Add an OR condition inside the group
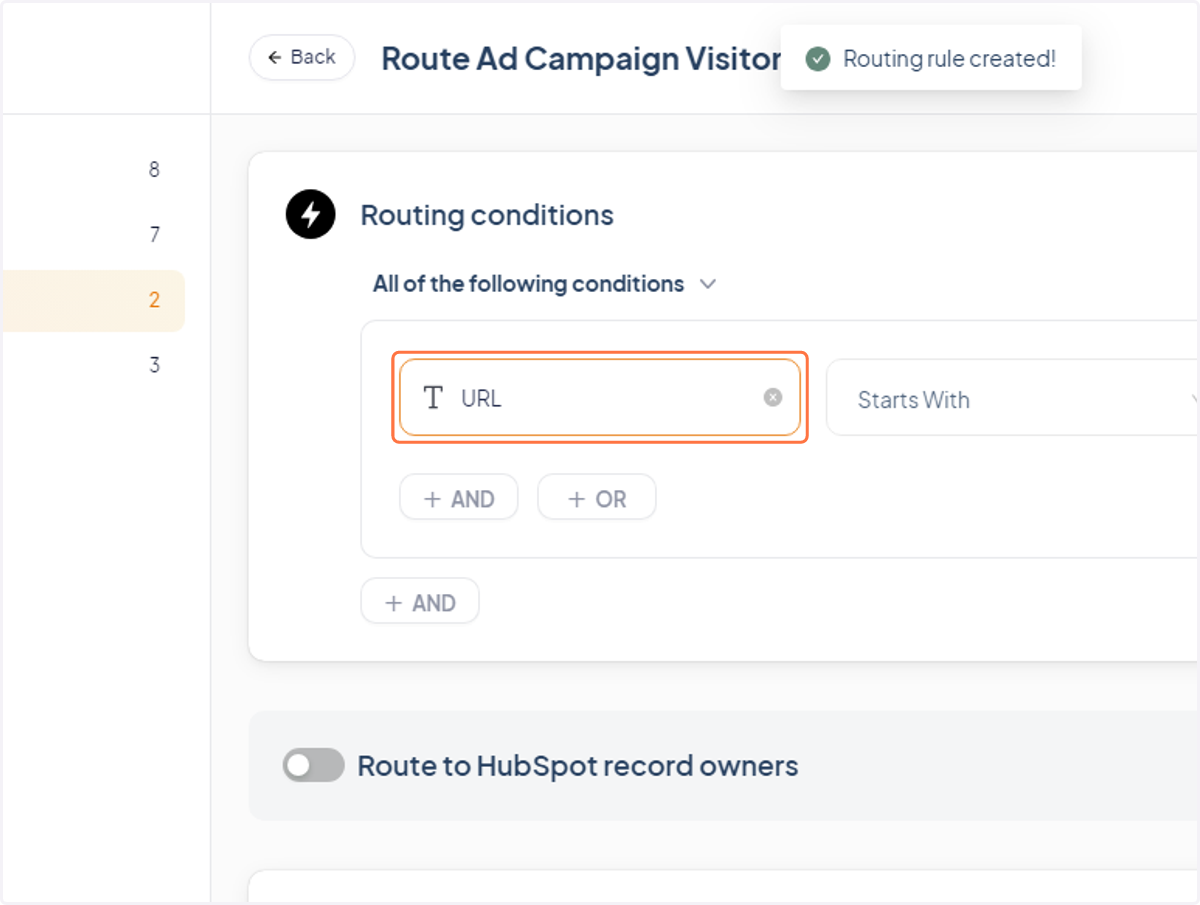This screenshot has width=1200, height=905. tap(597, 497)
